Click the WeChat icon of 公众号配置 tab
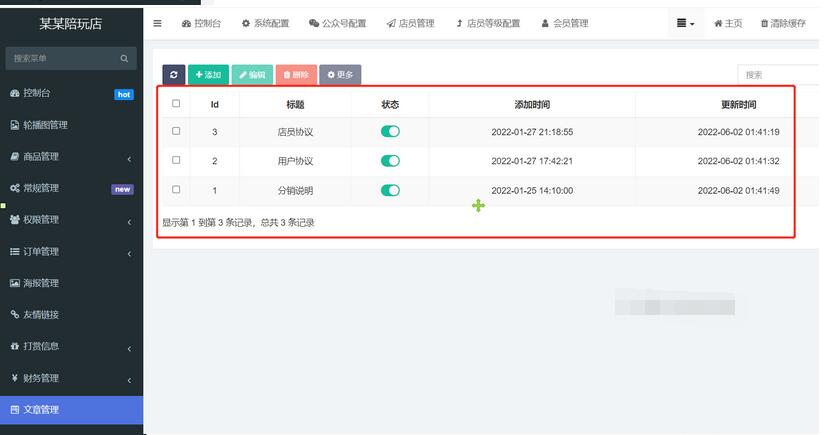The width and height of the screenshot is (830, 435). tap(314, 23)
